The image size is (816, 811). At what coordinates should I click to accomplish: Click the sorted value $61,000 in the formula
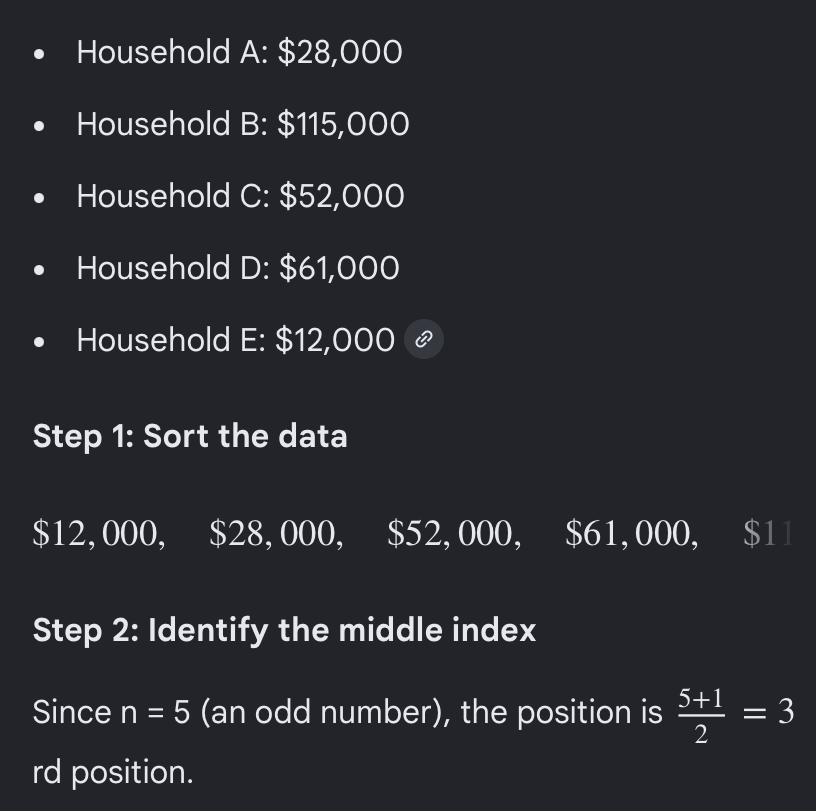click(x=631, y=534)
